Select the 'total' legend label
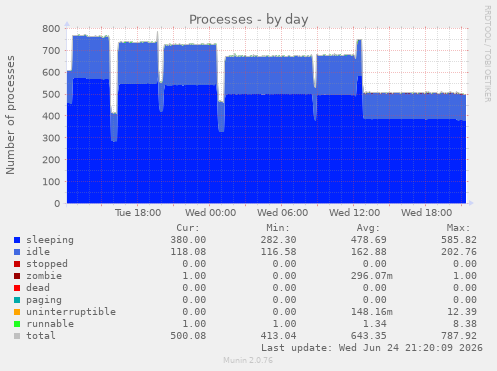The height and width of the screenshot is (371, 497). click(41, 336)
